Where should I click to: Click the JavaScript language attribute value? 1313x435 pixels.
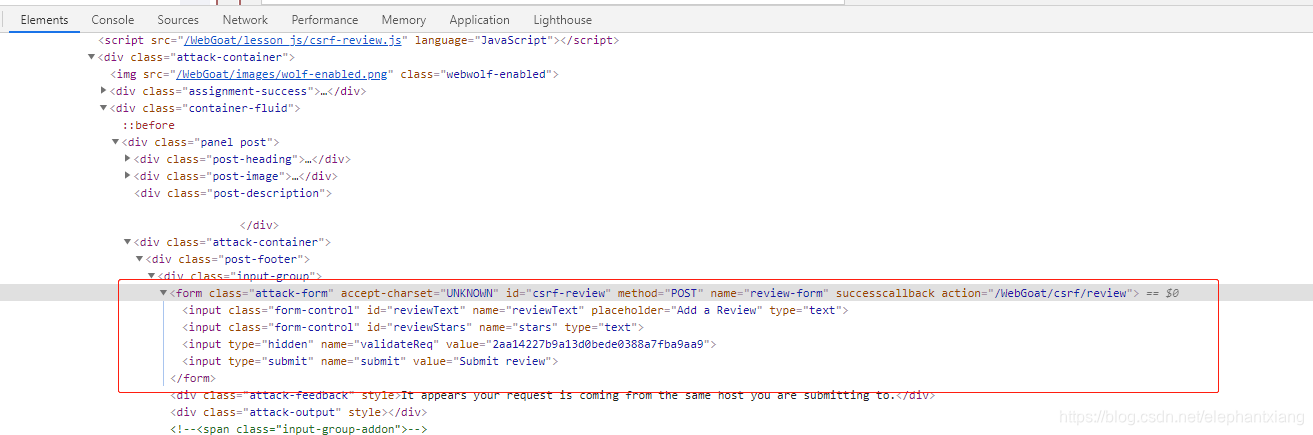click(x=515, y=41)
